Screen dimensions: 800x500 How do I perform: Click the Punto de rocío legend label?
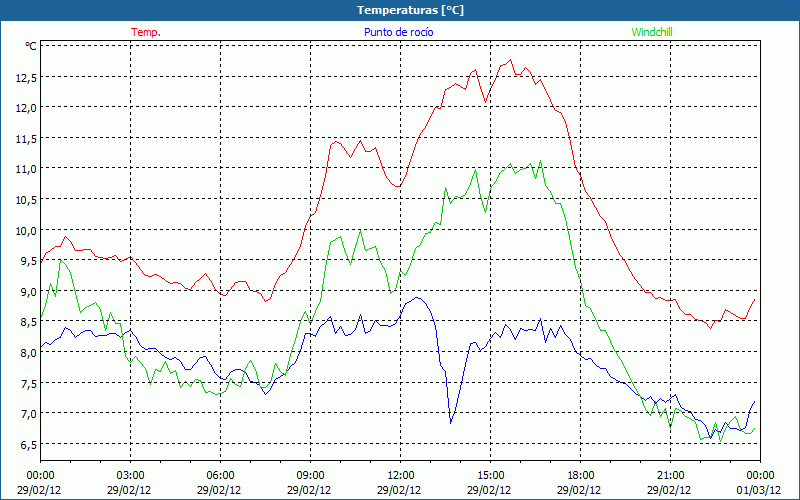398,32
